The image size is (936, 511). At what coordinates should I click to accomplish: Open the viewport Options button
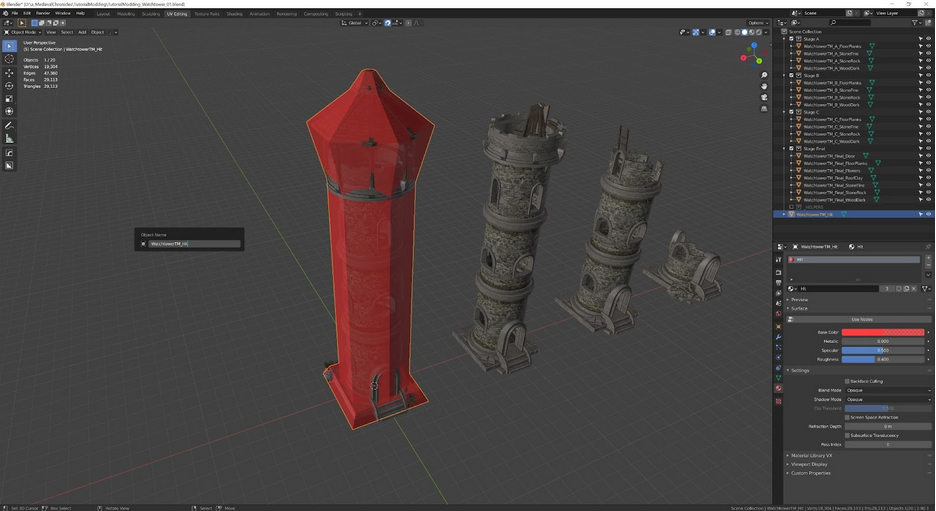coord(758,23)
